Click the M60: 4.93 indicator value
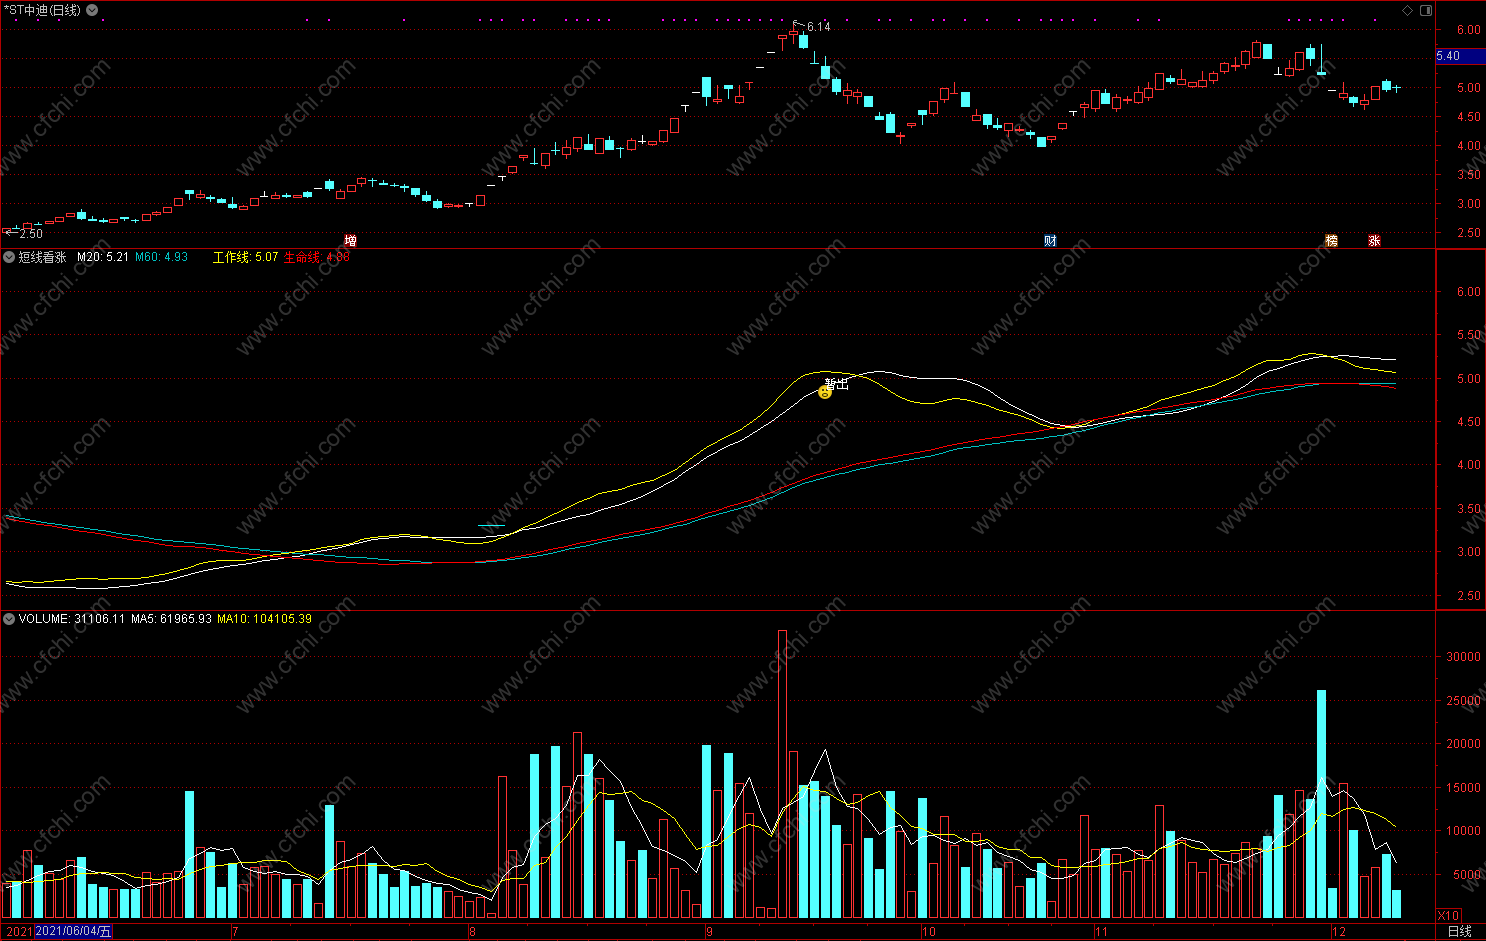Image resolution: width=1486 pixels, height=941 pixels. [162, 257]
